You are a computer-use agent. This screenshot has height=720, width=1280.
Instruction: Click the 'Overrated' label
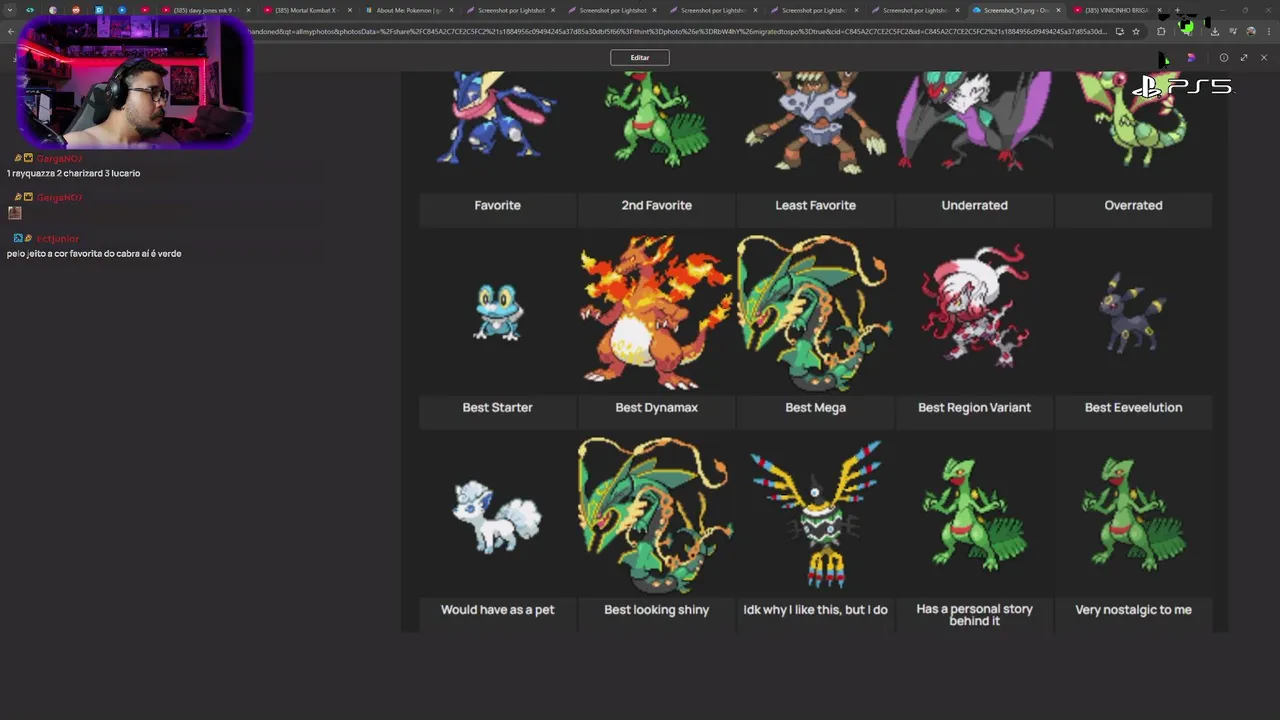coord(1133,205)
